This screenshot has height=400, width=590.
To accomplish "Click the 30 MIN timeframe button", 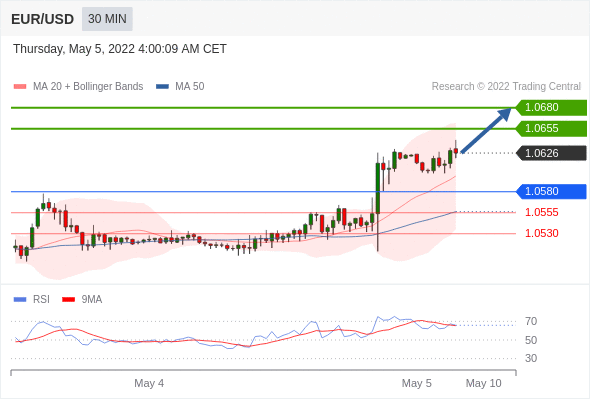I will tap(107, 18).
